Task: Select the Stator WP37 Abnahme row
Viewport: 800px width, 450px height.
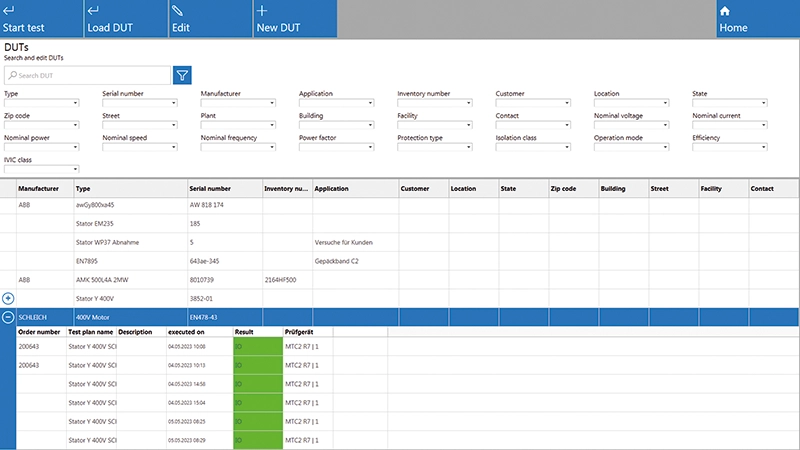Action: point(130,242)
